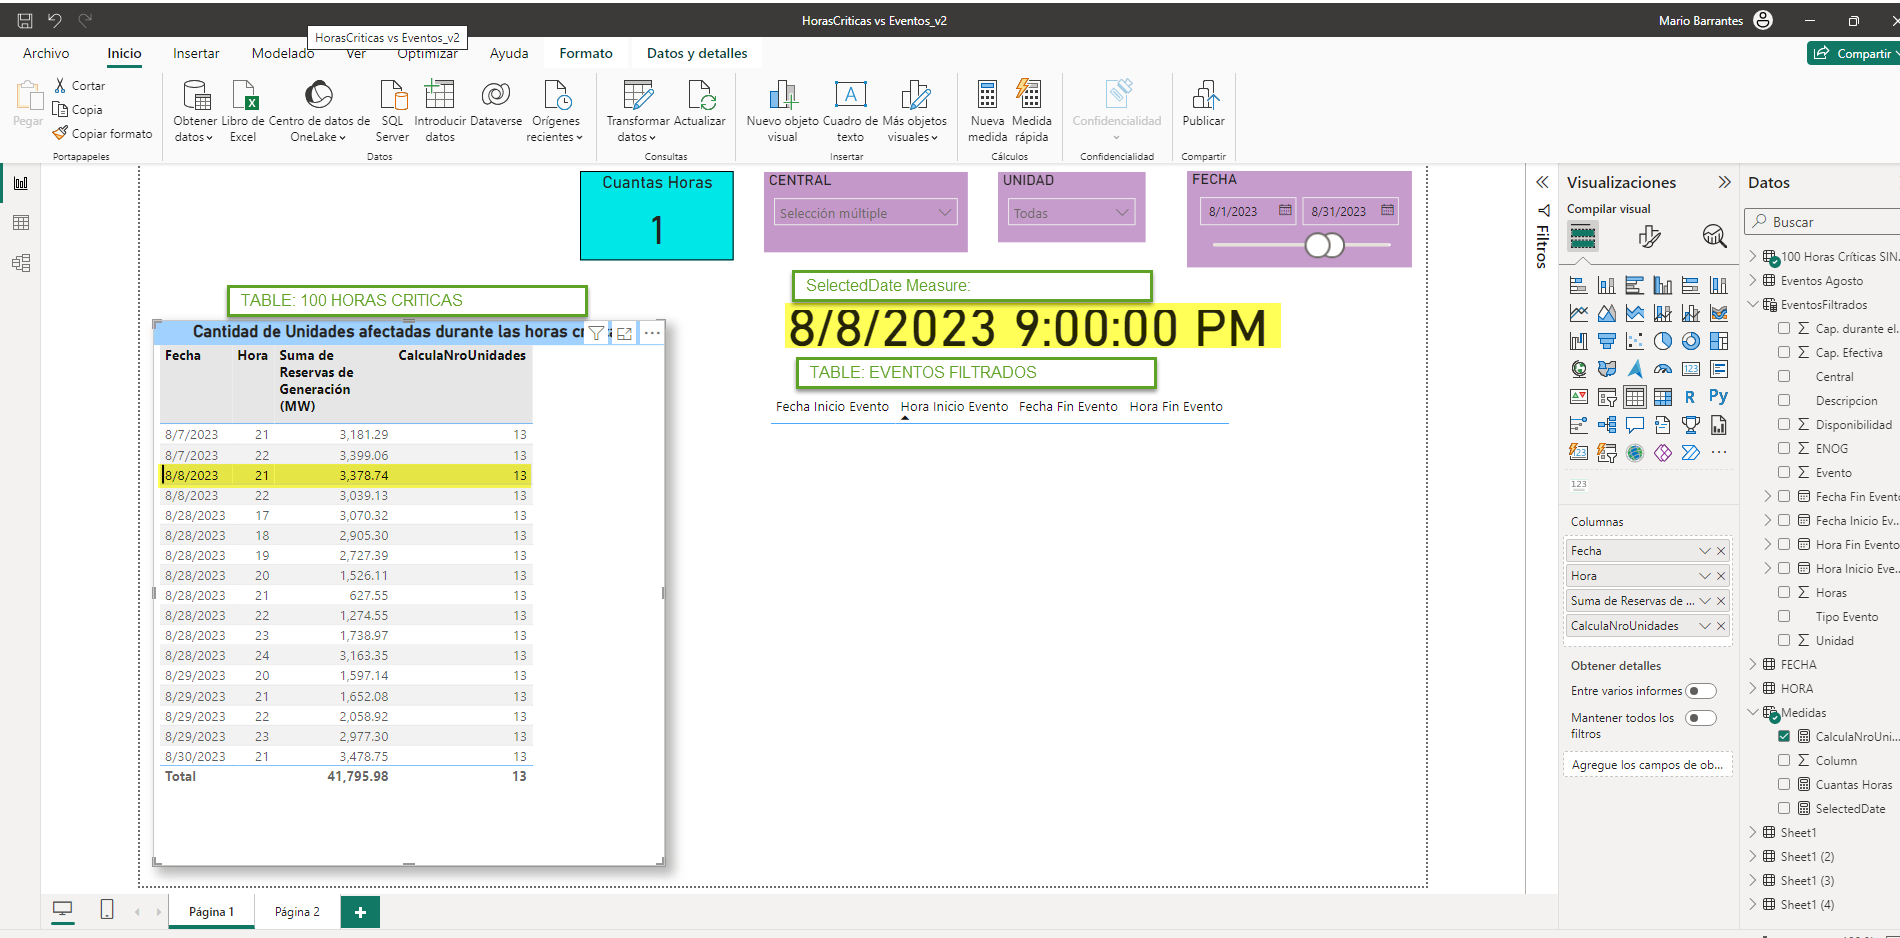
Task: Select the R script visual icon
Action: [x=1691, y=397]
